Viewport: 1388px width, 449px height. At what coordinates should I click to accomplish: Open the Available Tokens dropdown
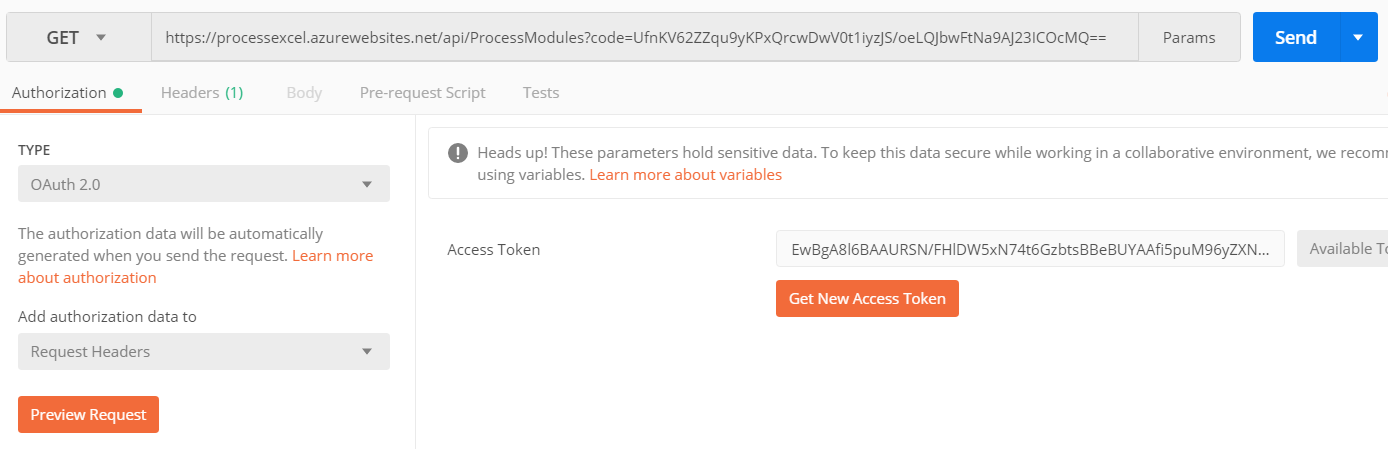coord(1342,249)
